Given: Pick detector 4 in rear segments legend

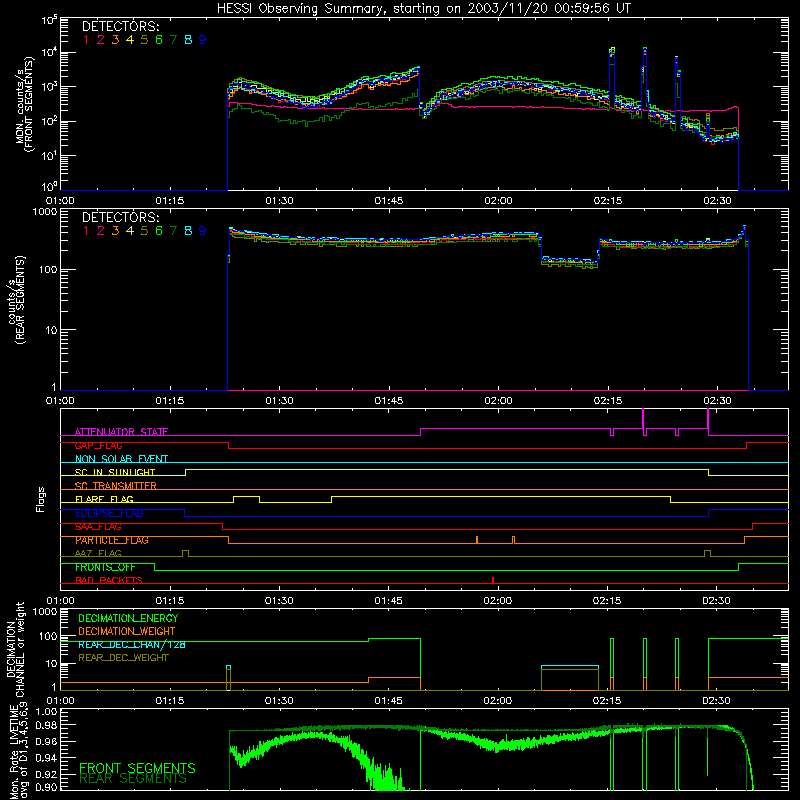Looking at the screenshot, I should tap(130, 231).
